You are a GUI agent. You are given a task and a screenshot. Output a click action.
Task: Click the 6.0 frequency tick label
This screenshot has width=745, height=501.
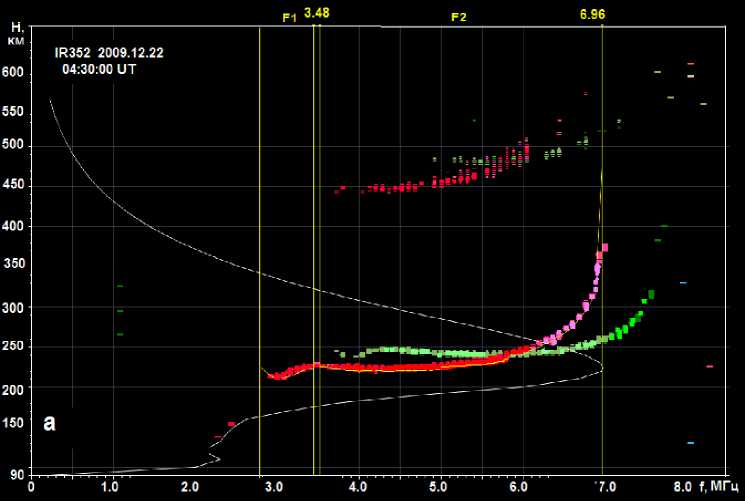pos(519,487)
